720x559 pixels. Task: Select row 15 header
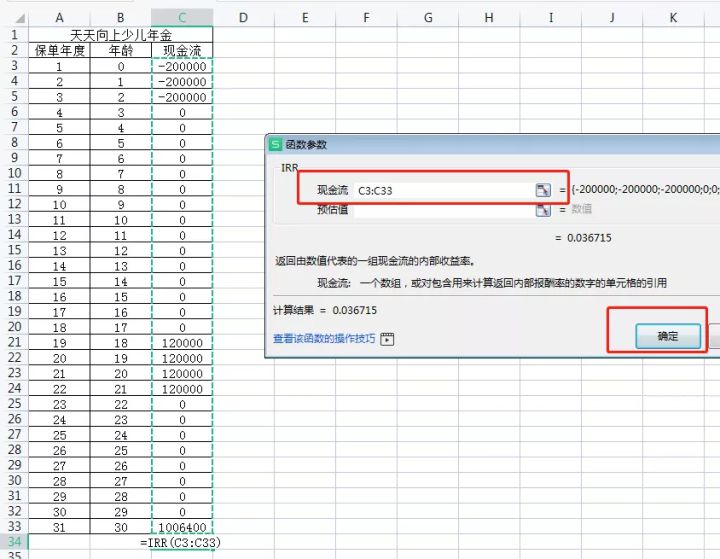pyautogui.click(x=14, y=250)
